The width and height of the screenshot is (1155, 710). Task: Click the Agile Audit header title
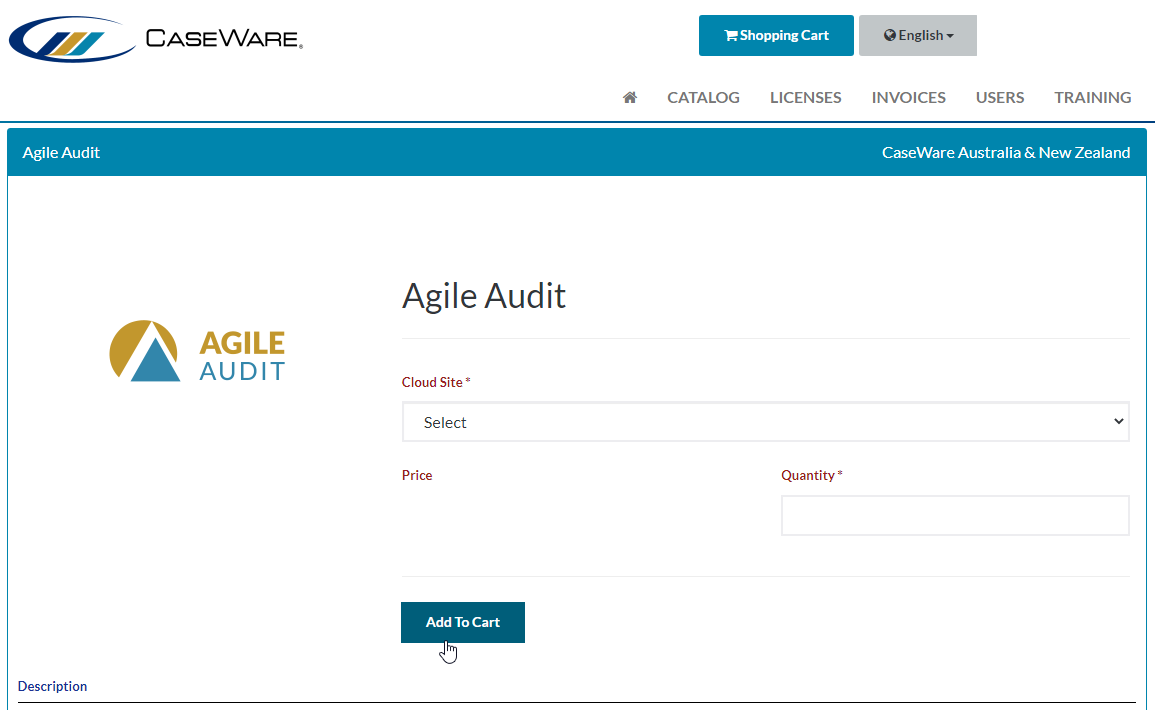pyautogui.click(x=61, y=152)
